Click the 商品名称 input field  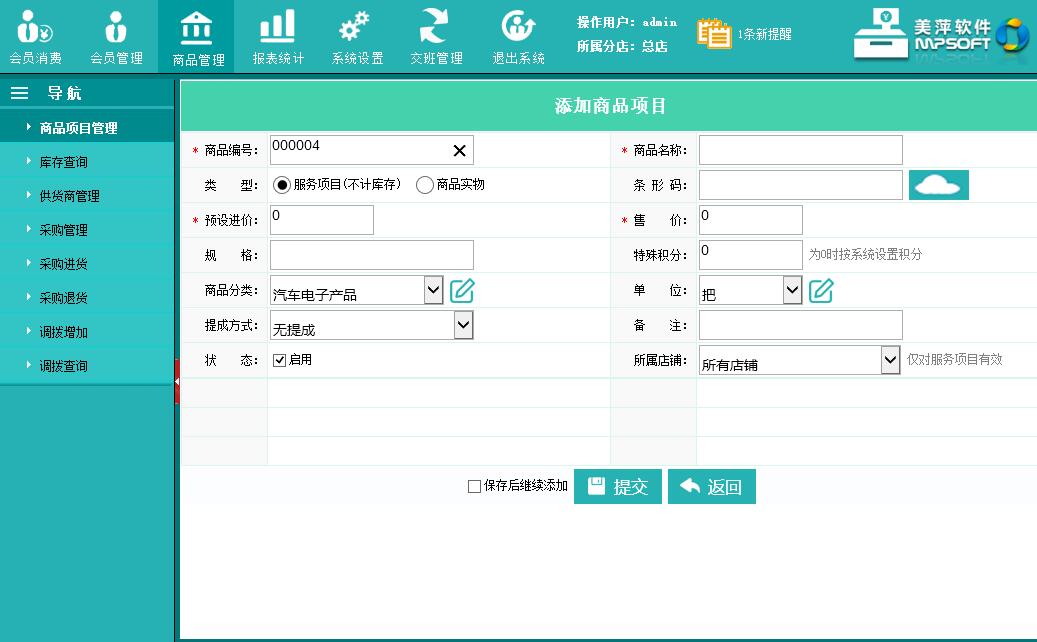[x=800, y=150]
